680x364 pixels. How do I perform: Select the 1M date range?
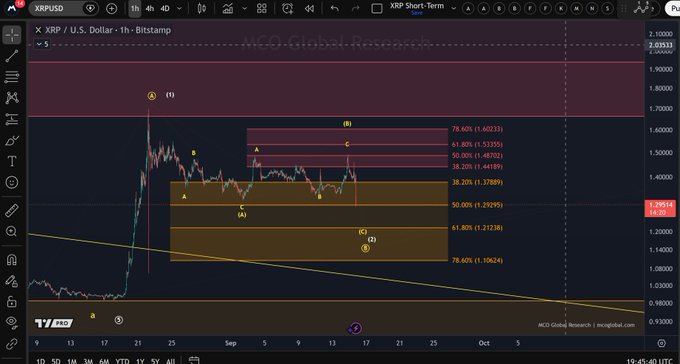[x=72, y=361]
